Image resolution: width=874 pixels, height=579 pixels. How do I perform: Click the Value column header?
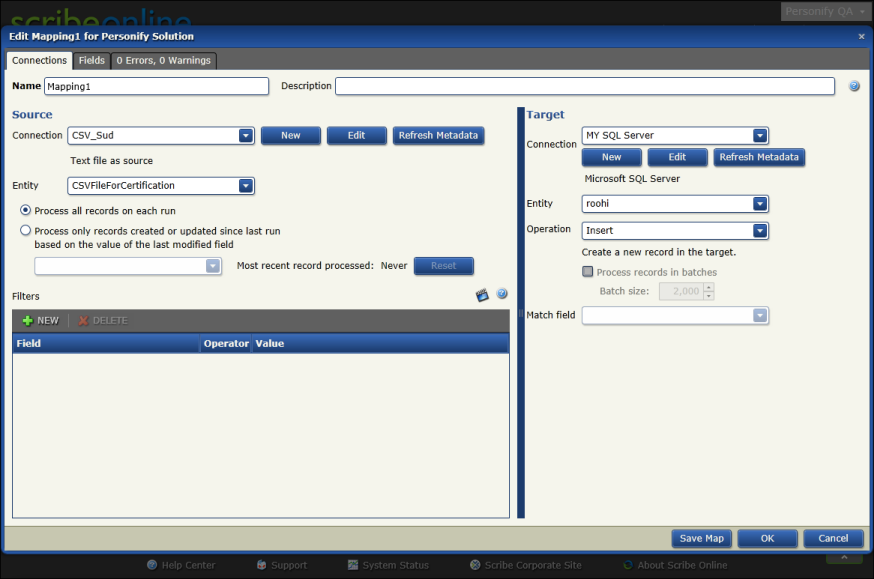click(x=381, y=344)
